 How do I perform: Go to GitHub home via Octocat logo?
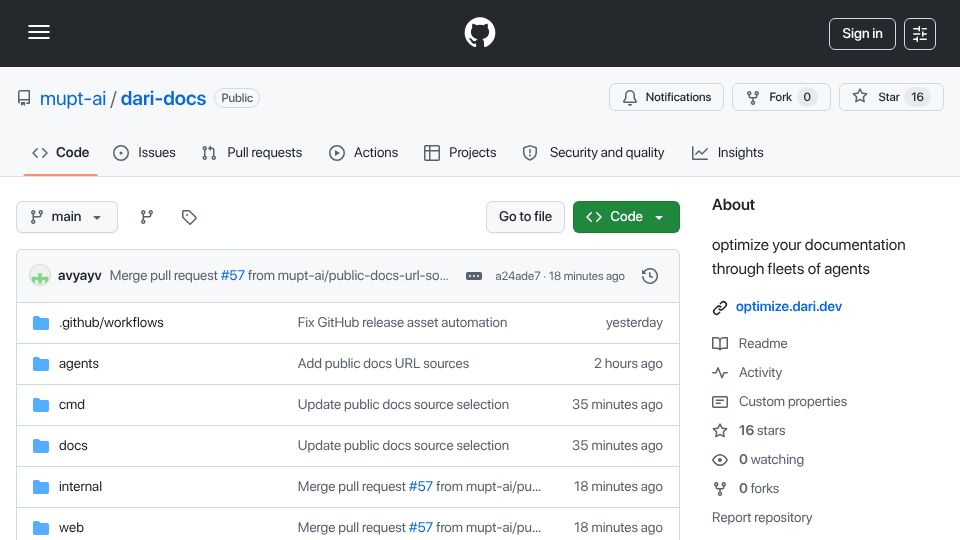tap(479, 32)
